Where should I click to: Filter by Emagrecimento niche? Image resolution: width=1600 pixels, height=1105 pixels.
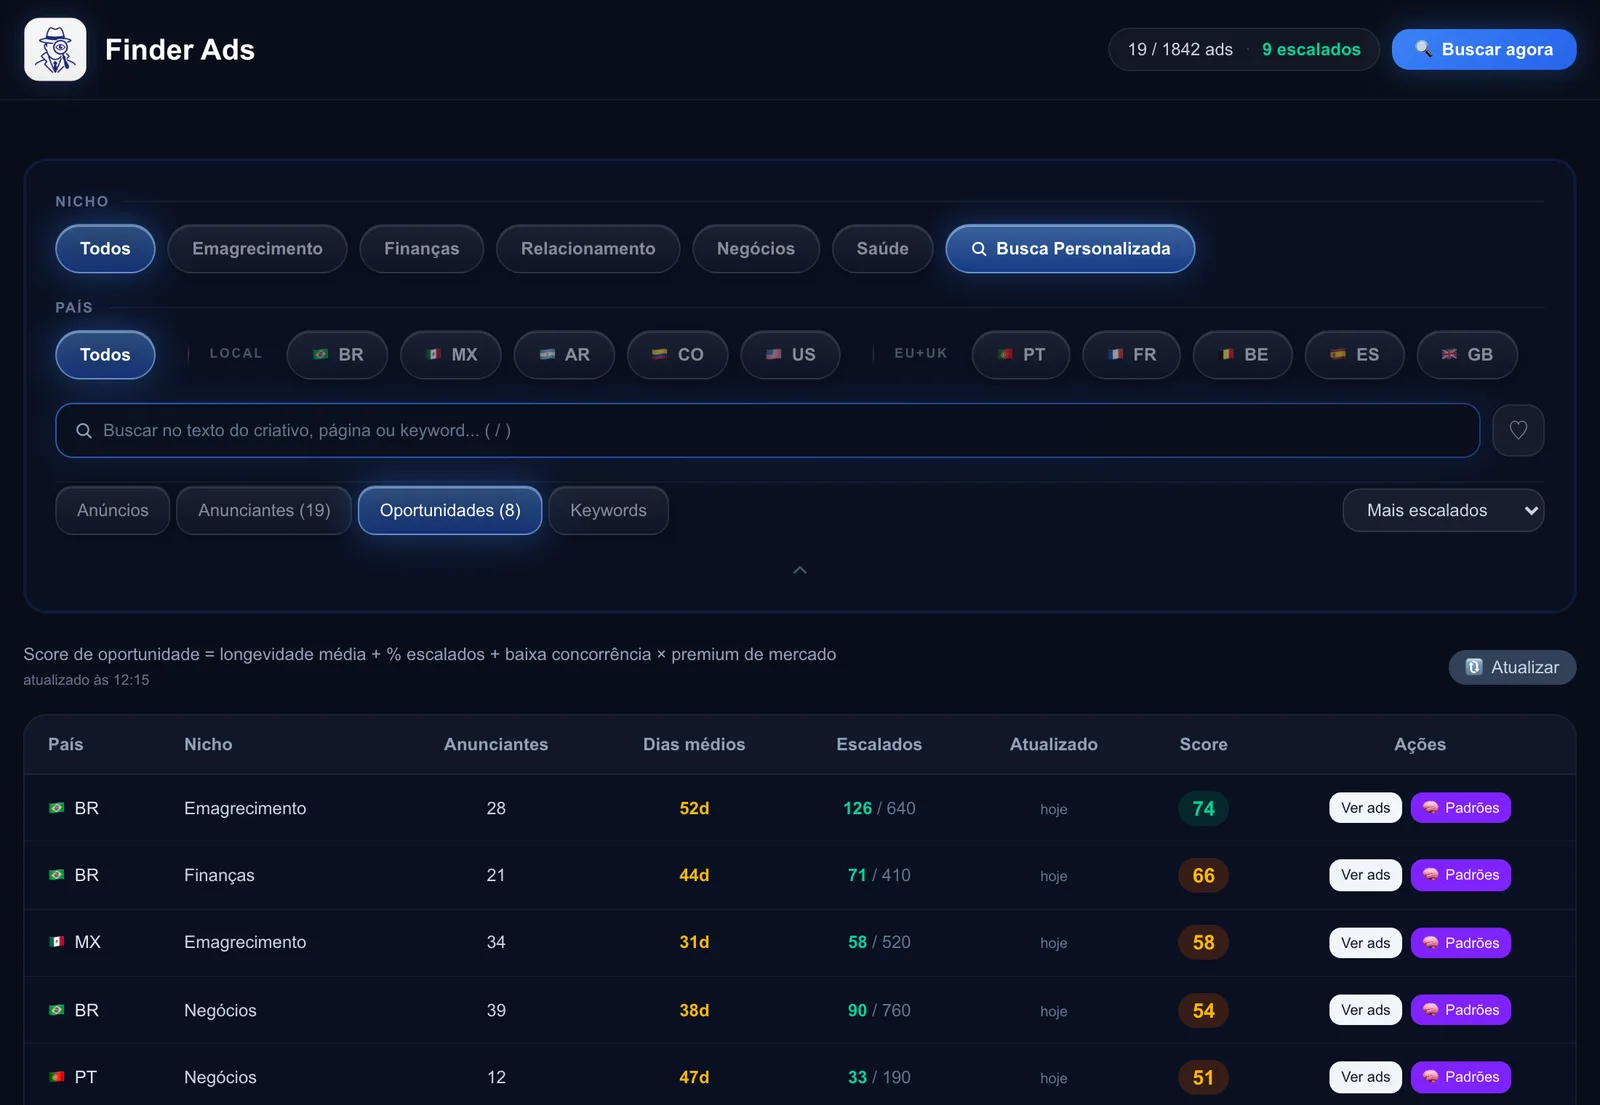[x=257, y=248]
